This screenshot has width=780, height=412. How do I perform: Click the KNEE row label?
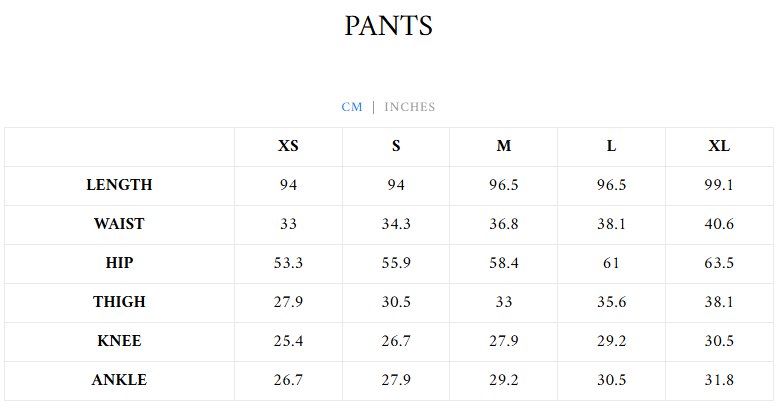tap(119, 341)
